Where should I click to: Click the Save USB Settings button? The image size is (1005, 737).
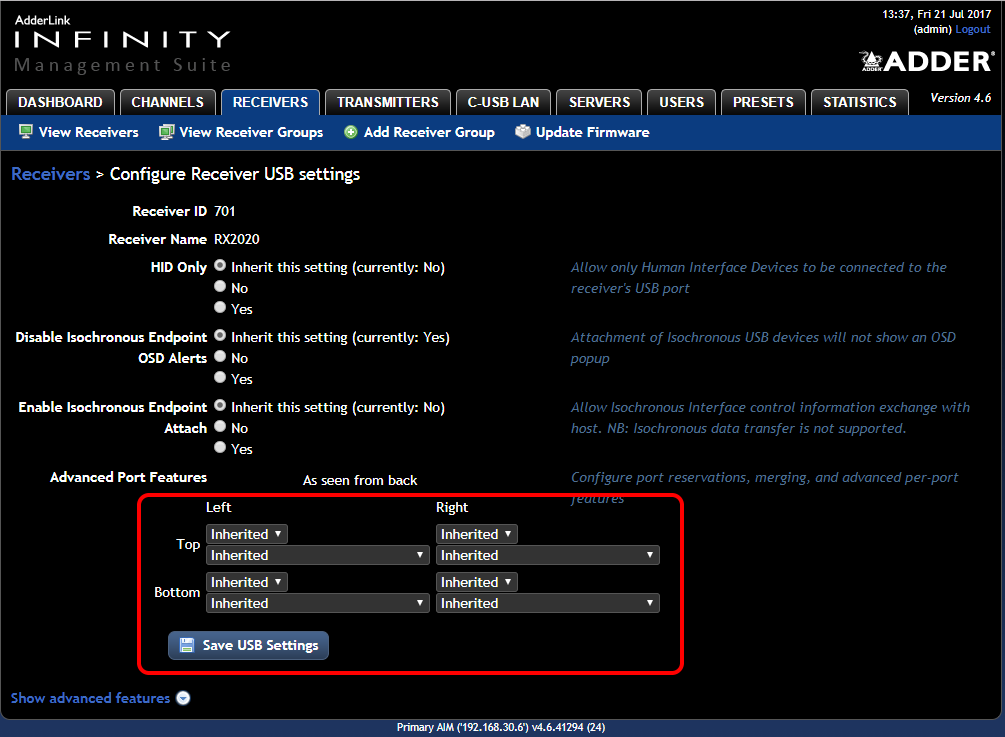(x=249, y=645)
